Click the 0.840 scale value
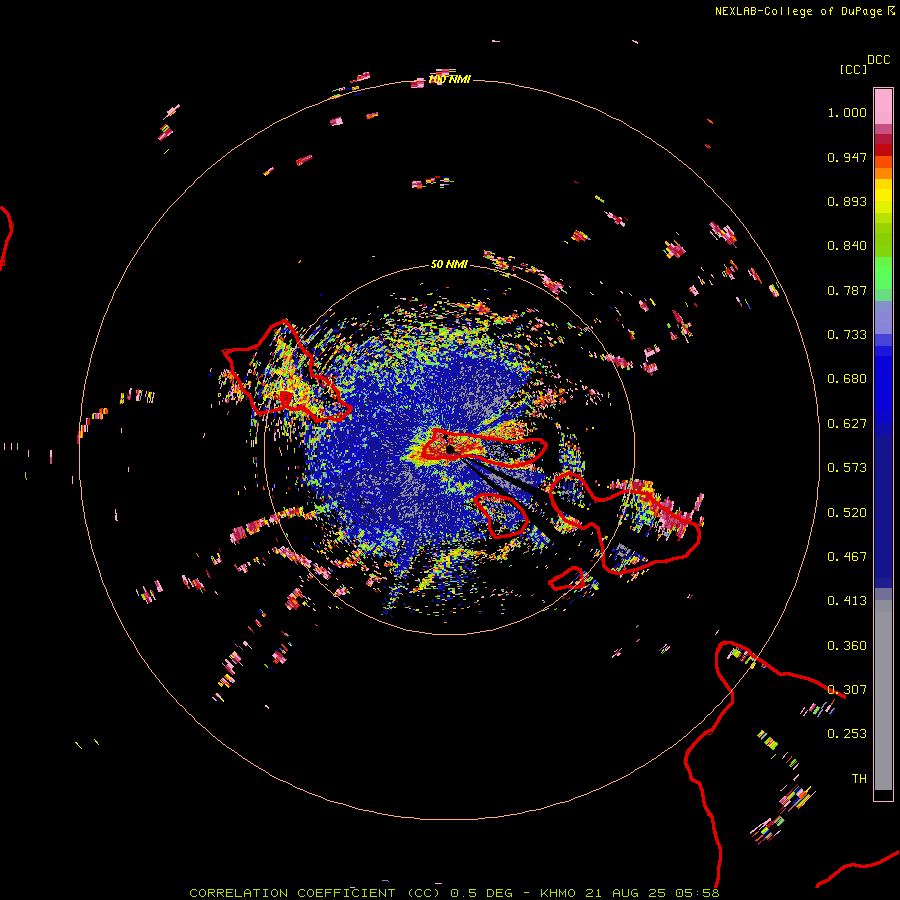The height and width of the screenshot is (900, 900). 847,246
